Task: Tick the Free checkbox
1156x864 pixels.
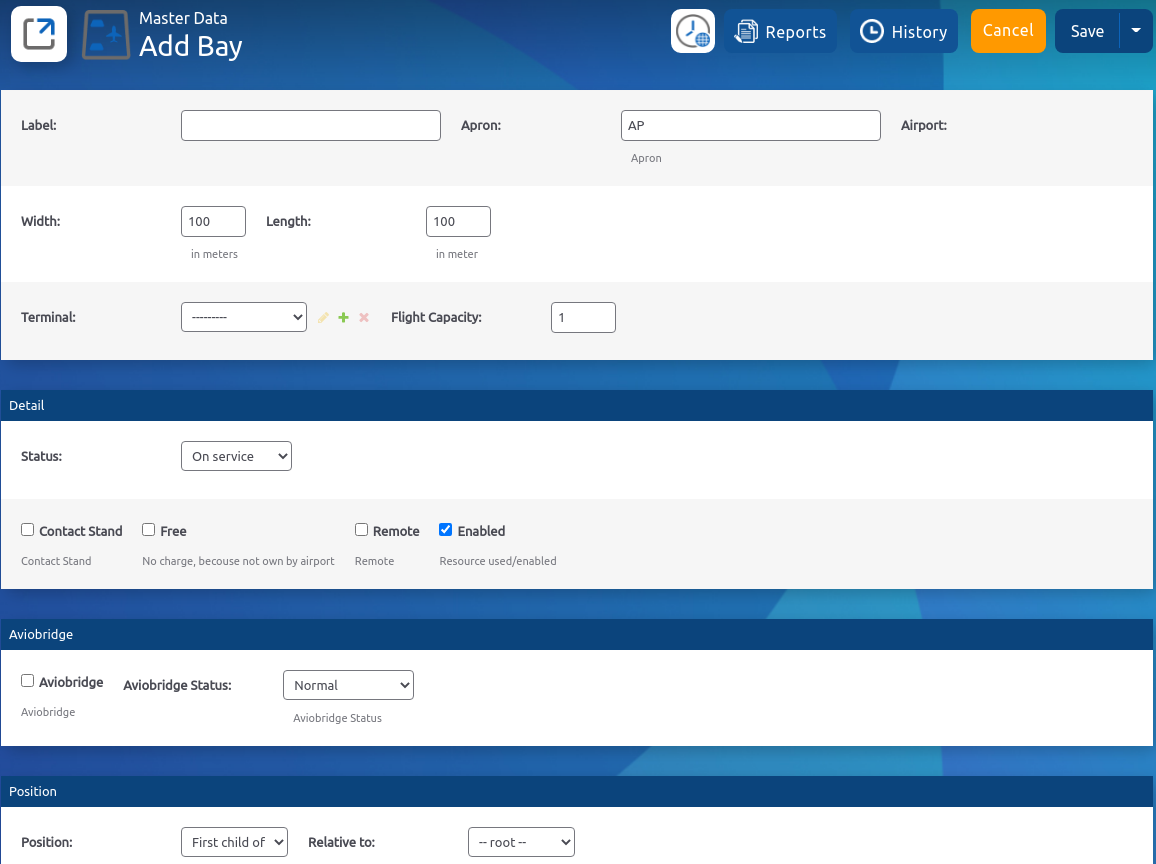Action: point(149,530)
